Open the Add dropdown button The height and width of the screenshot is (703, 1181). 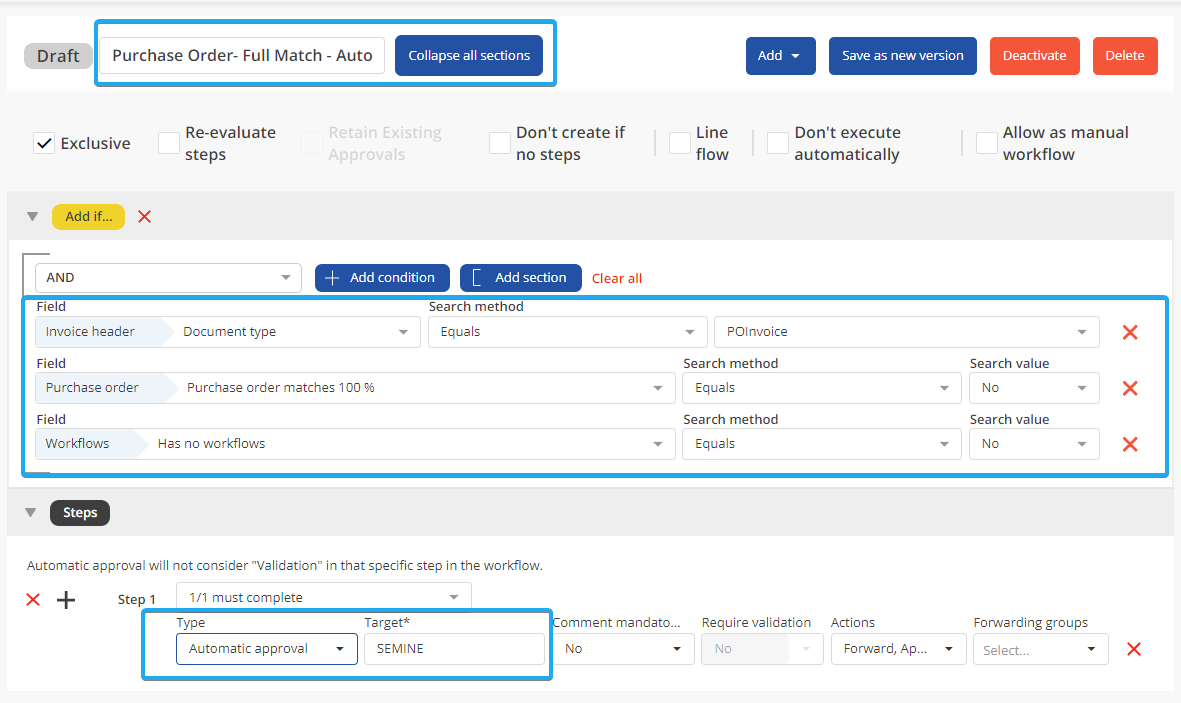(x=780, y=56)
